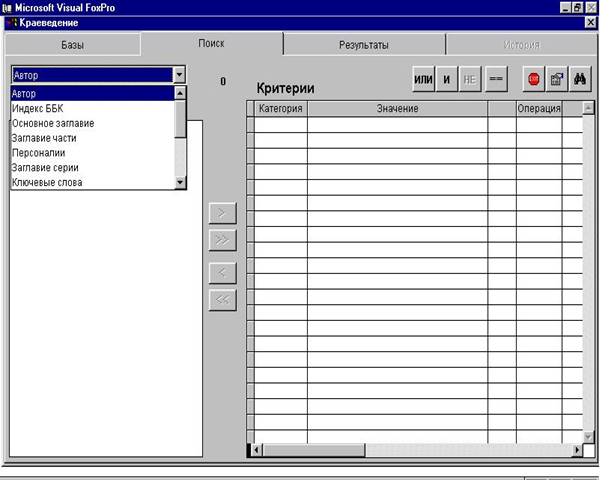Collapse the Автор combo box arrow
The image size is (613, 480).
(x=179, y=74)
